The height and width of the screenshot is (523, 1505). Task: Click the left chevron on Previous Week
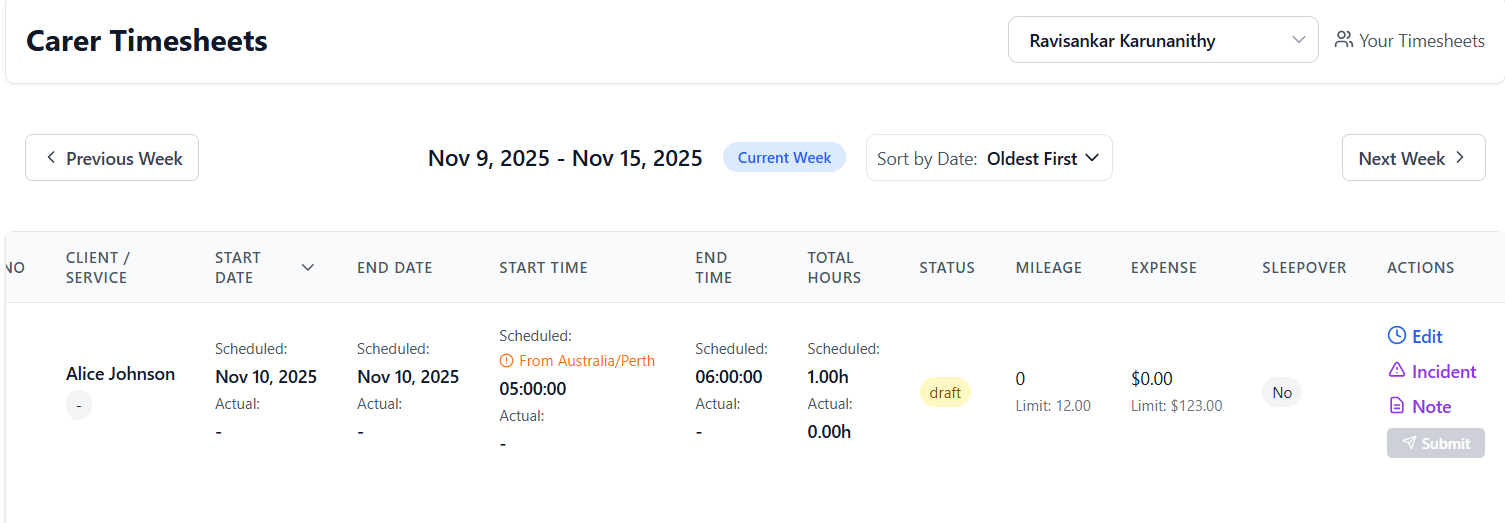51,158
